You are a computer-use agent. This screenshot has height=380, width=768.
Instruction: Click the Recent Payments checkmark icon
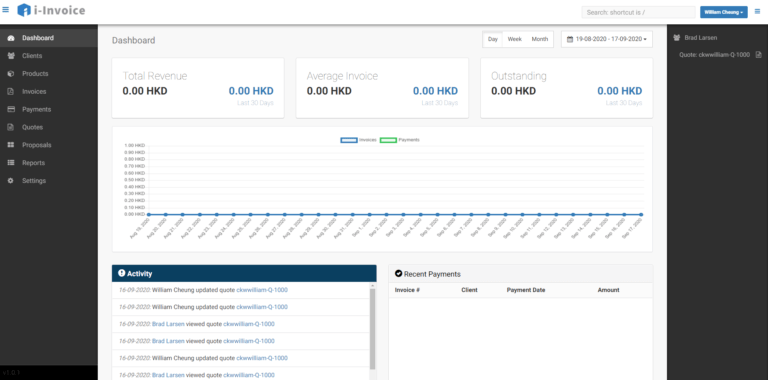[398, 274]
